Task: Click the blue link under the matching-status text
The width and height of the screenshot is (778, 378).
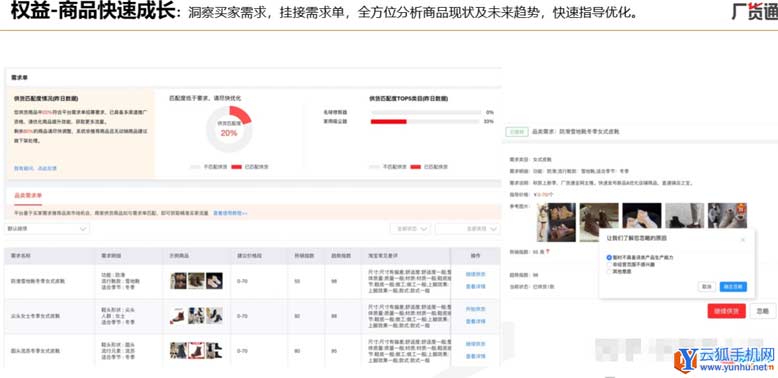Action: click(35, 169)
